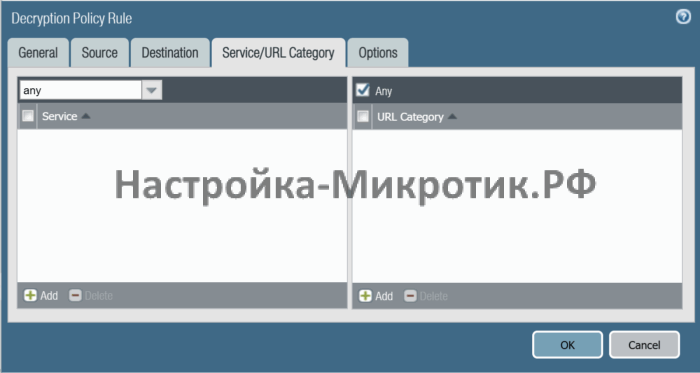Click the URL Category column header label

tap(410, 117)
